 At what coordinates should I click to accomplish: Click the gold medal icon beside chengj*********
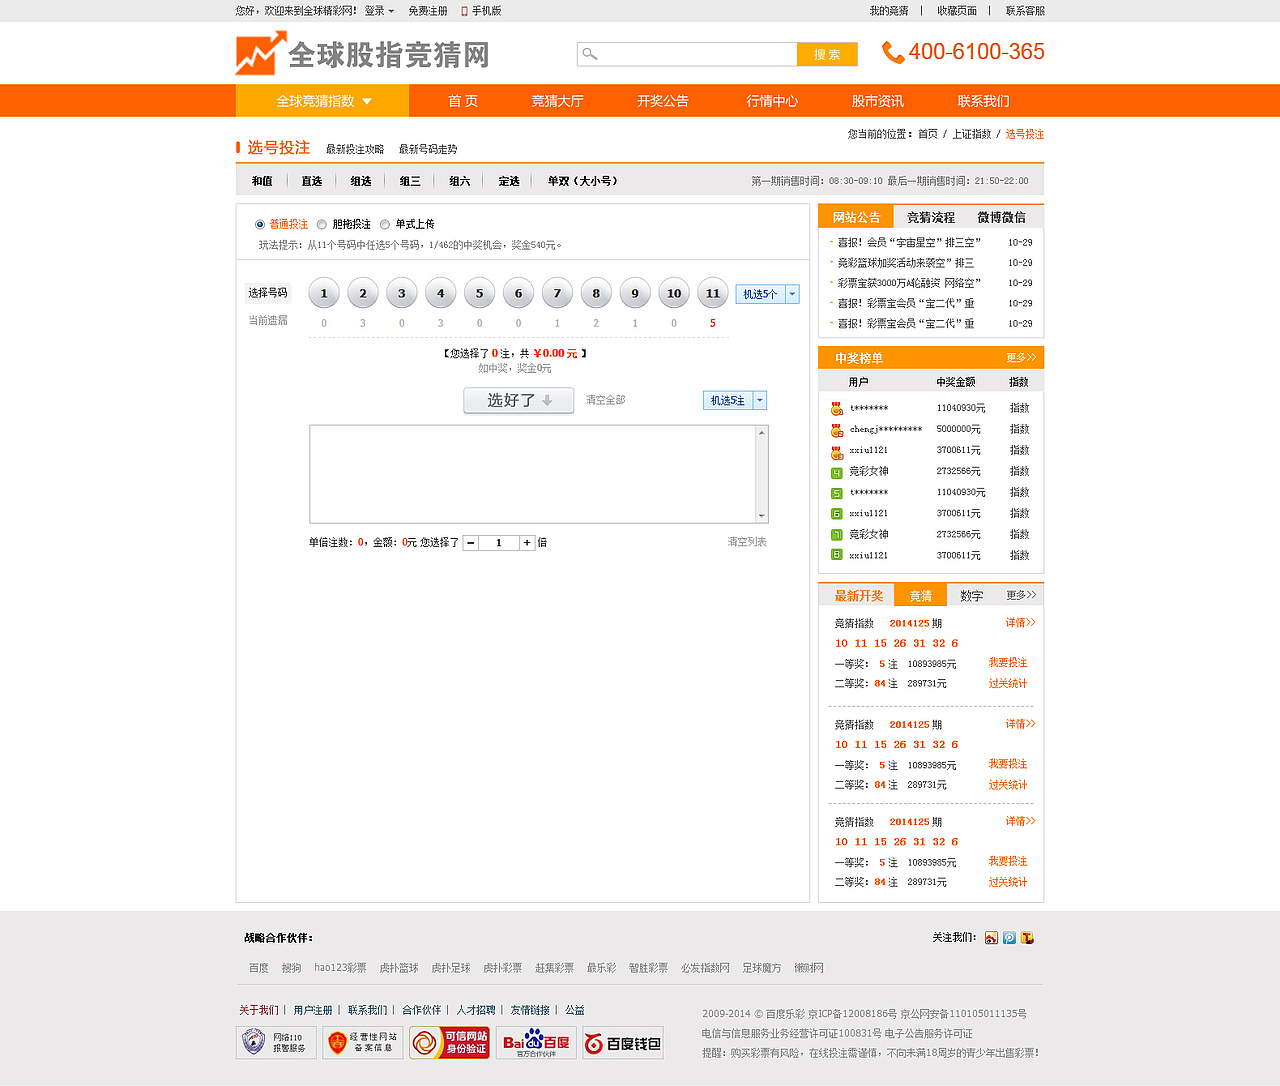837,430
